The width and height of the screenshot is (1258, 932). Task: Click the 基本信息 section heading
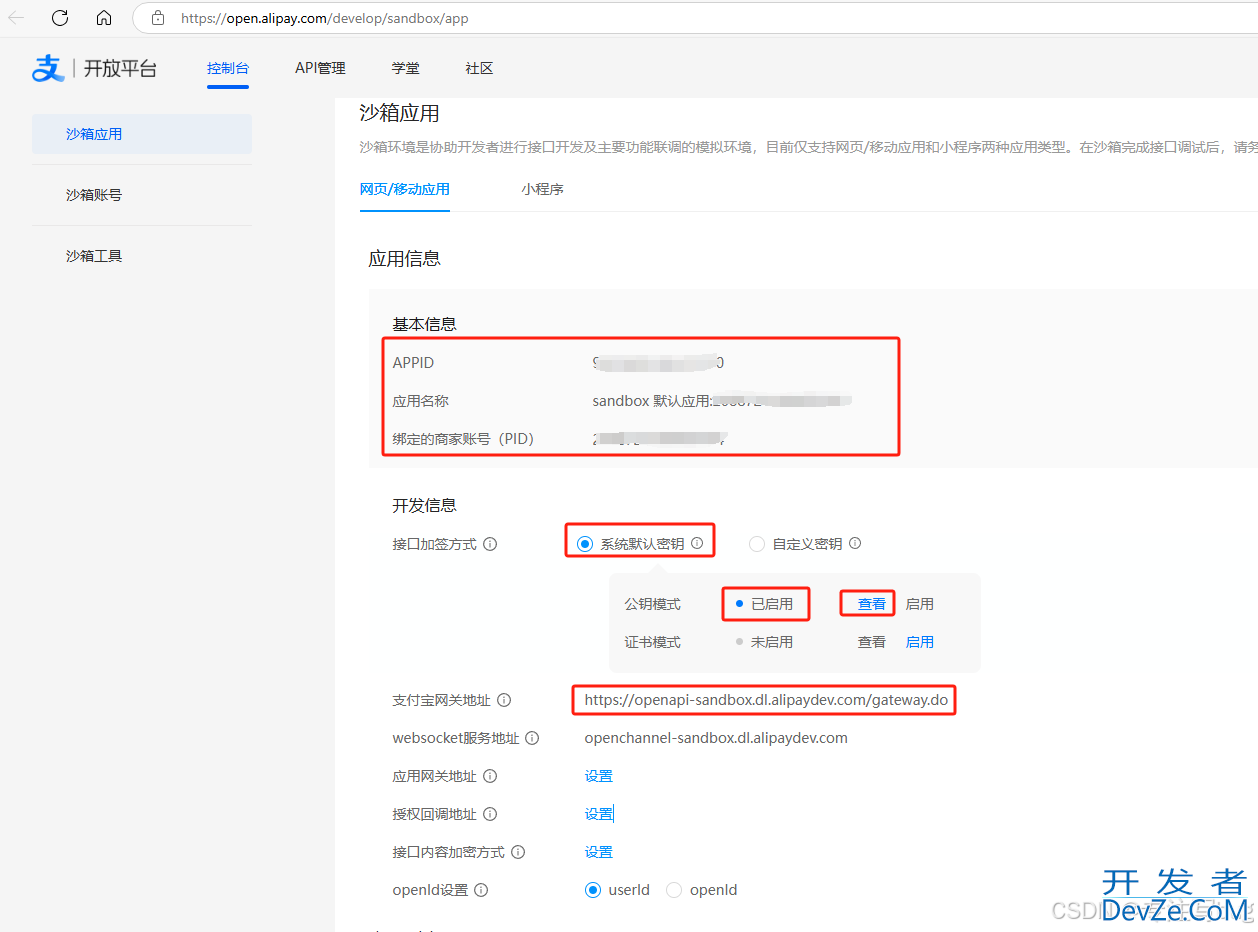click(x=425, y=324)
